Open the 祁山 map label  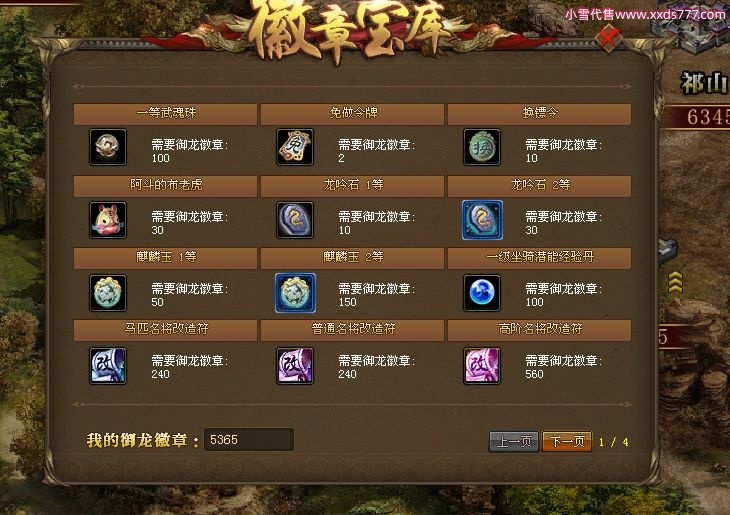point(704,84)
